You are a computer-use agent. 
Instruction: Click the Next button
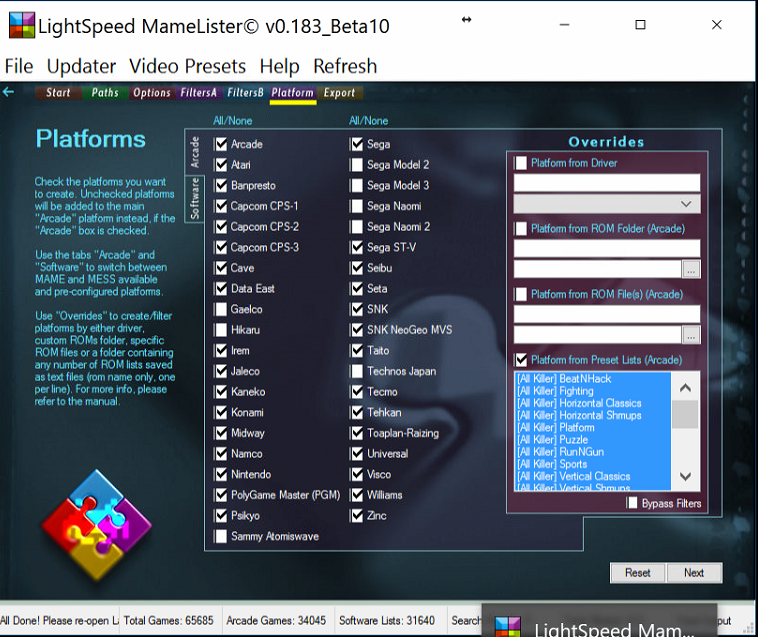coord(694,573)
